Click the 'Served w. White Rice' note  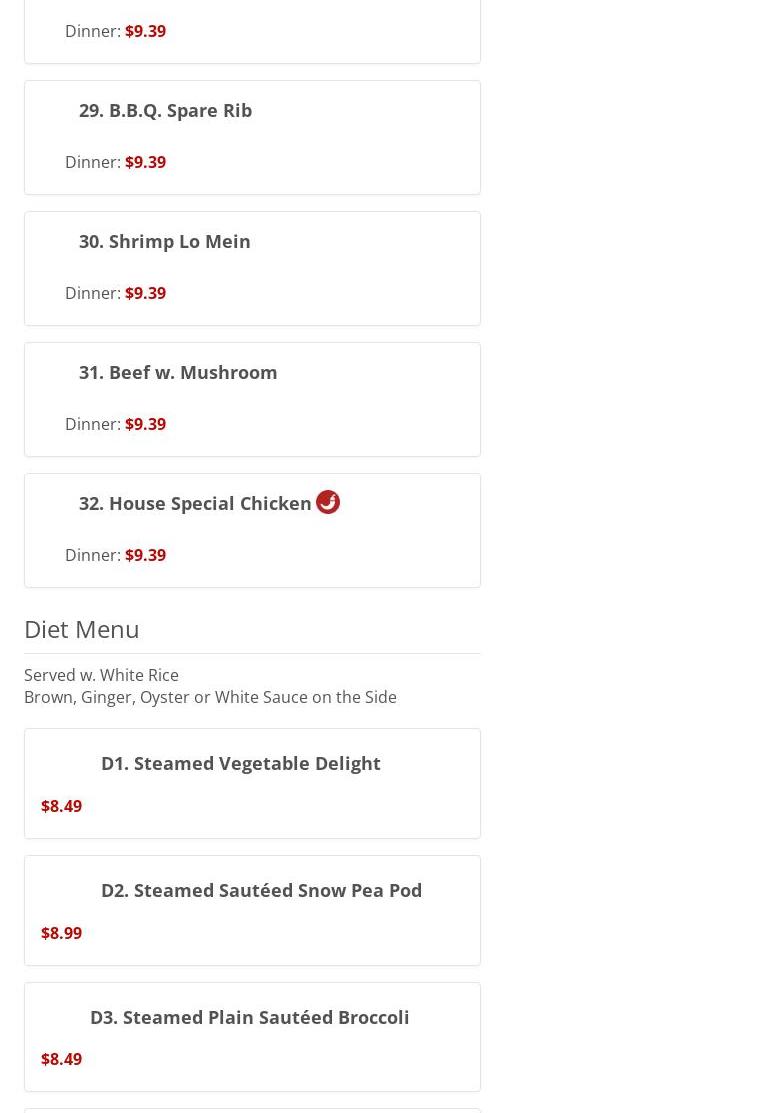[x=101, y=675]
